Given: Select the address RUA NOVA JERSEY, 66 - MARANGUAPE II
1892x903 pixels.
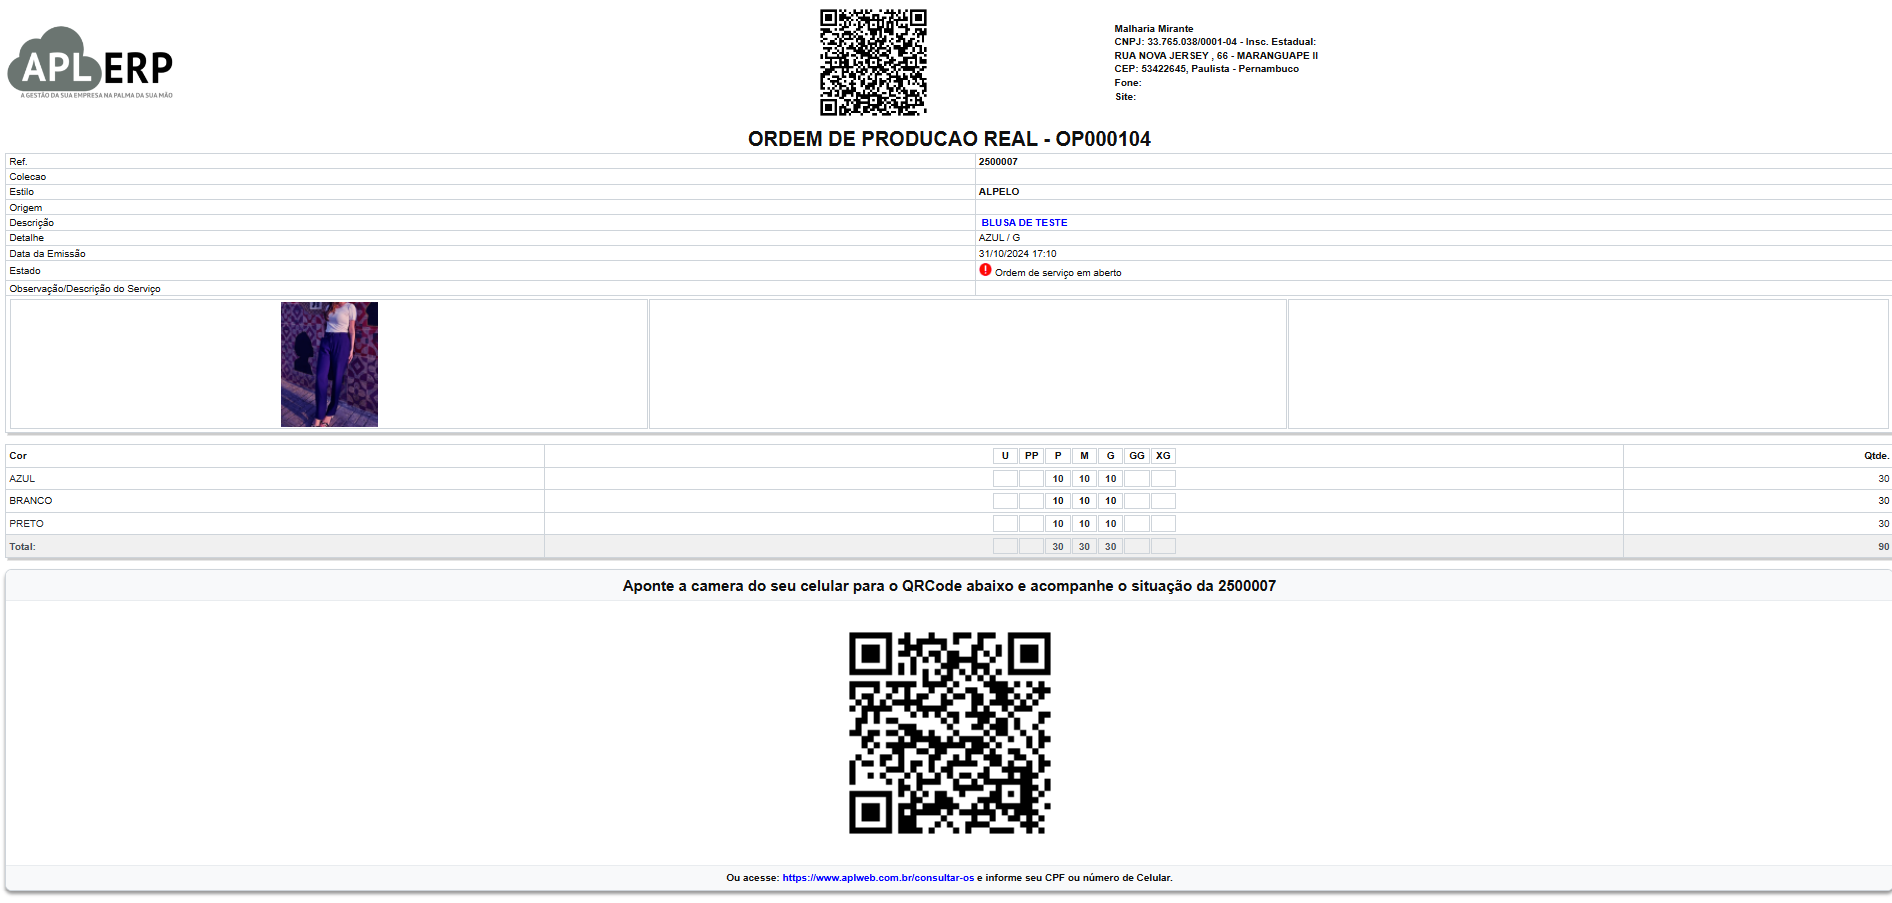Looking at the screenshot, I should click(x=1216, y=56).
